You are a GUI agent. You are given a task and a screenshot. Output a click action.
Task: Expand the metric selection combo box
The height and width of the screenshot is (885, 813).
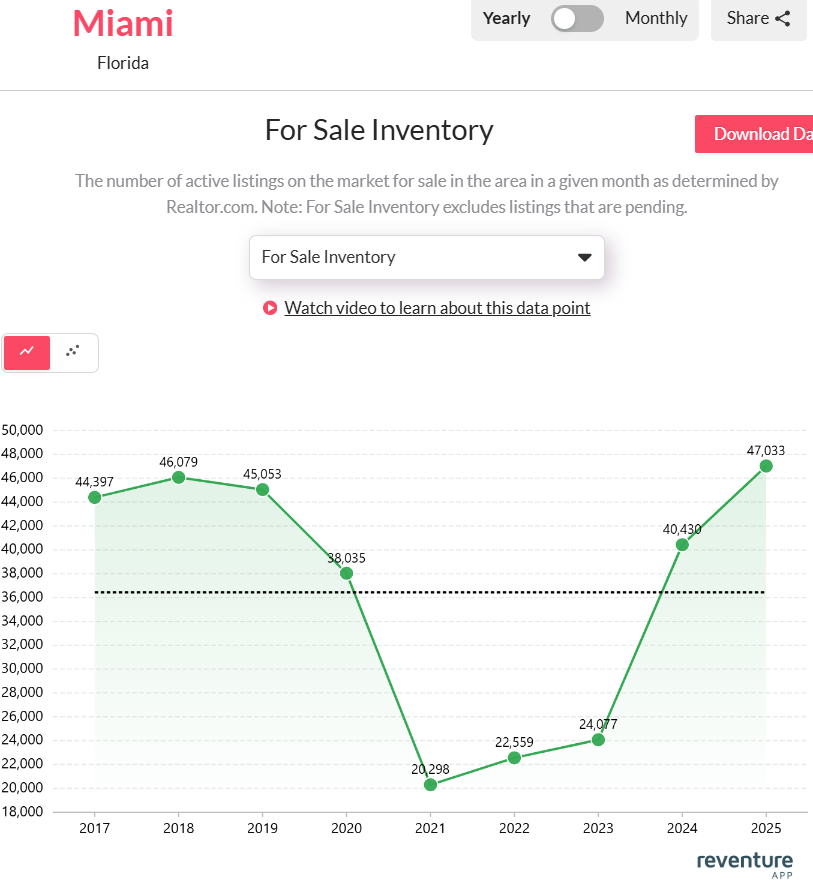click(427, 257)
